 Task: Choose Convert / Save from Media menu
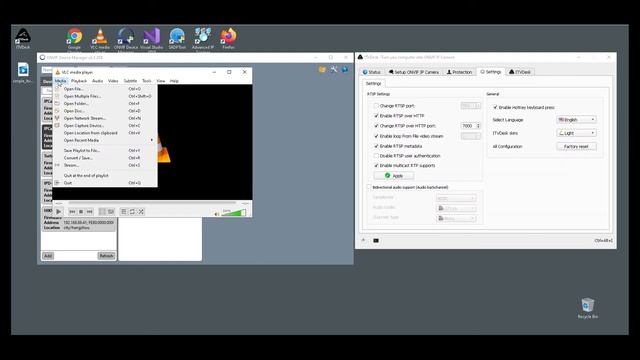tap(105, 158)
